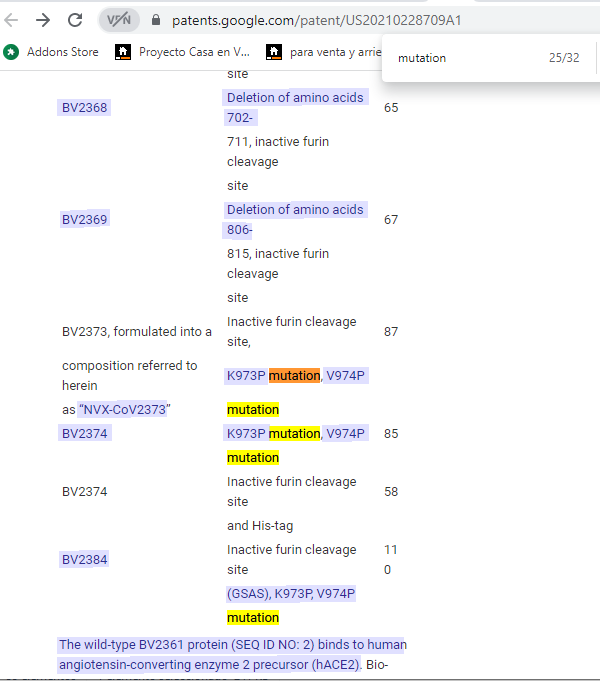This screenshot has height=681, width=600.
Task: Click the '(GSAS), K973P, V974P' text
Action: tap(291, 593)
